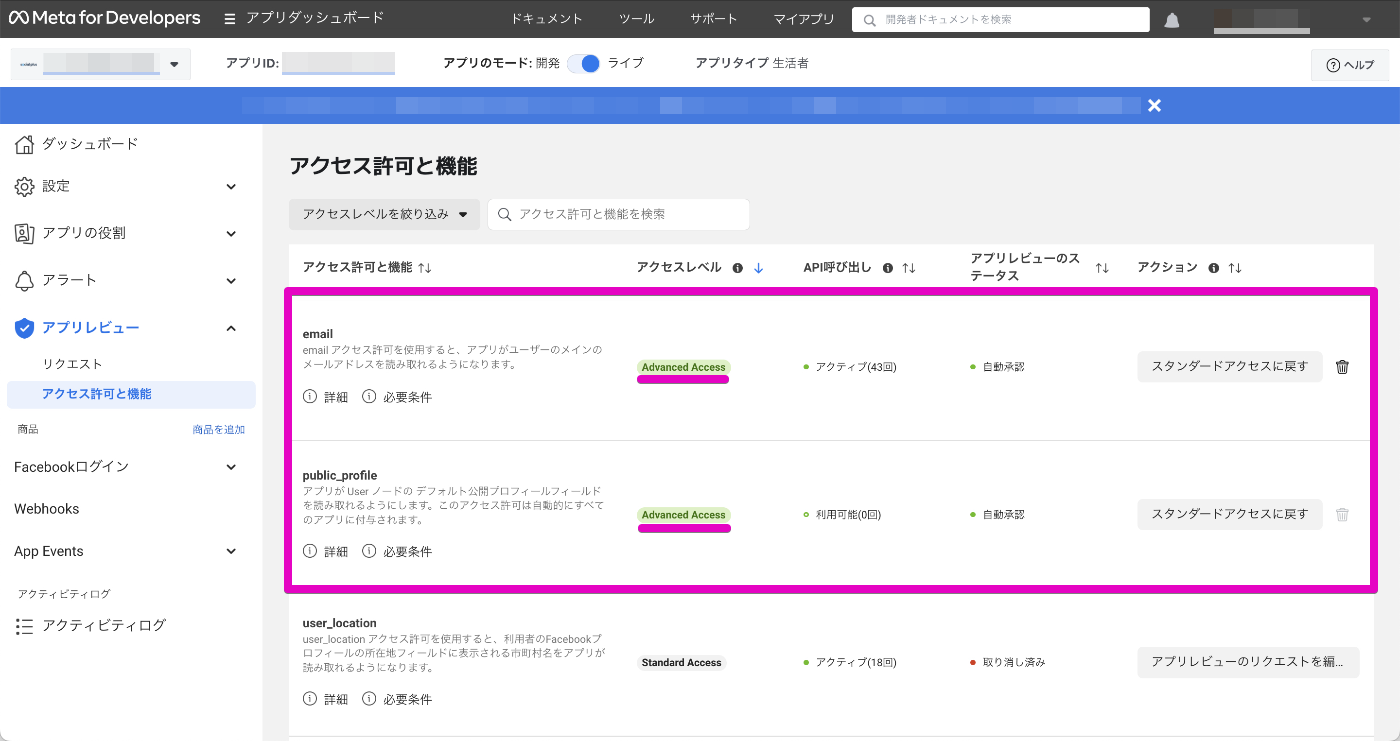Click info icon next to API呼び出し header
Screen dimensions: 1400x741
(887, 268)
